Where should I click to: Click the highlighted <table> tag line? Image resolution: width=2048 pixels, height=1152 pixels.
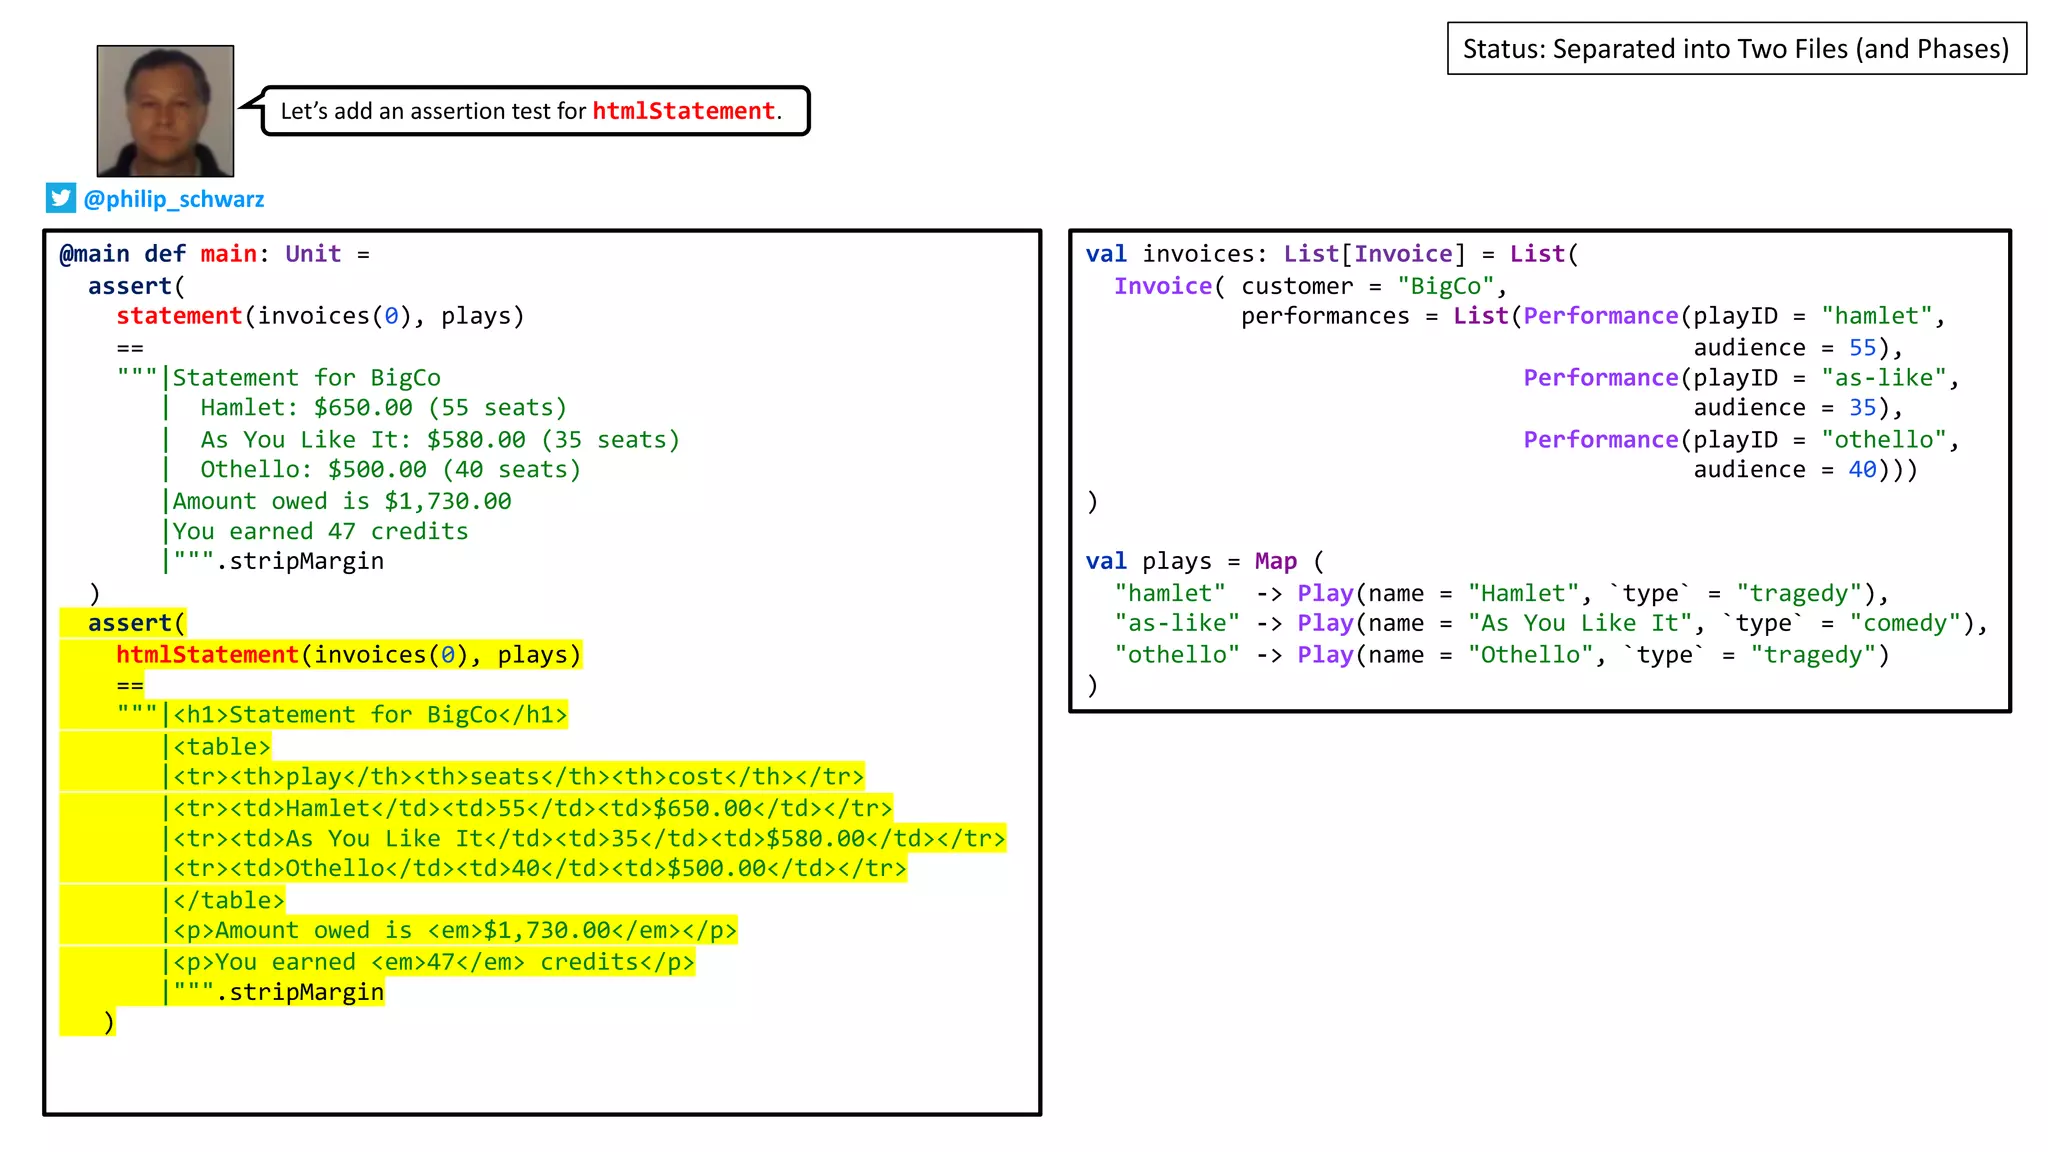pos(221,747)
